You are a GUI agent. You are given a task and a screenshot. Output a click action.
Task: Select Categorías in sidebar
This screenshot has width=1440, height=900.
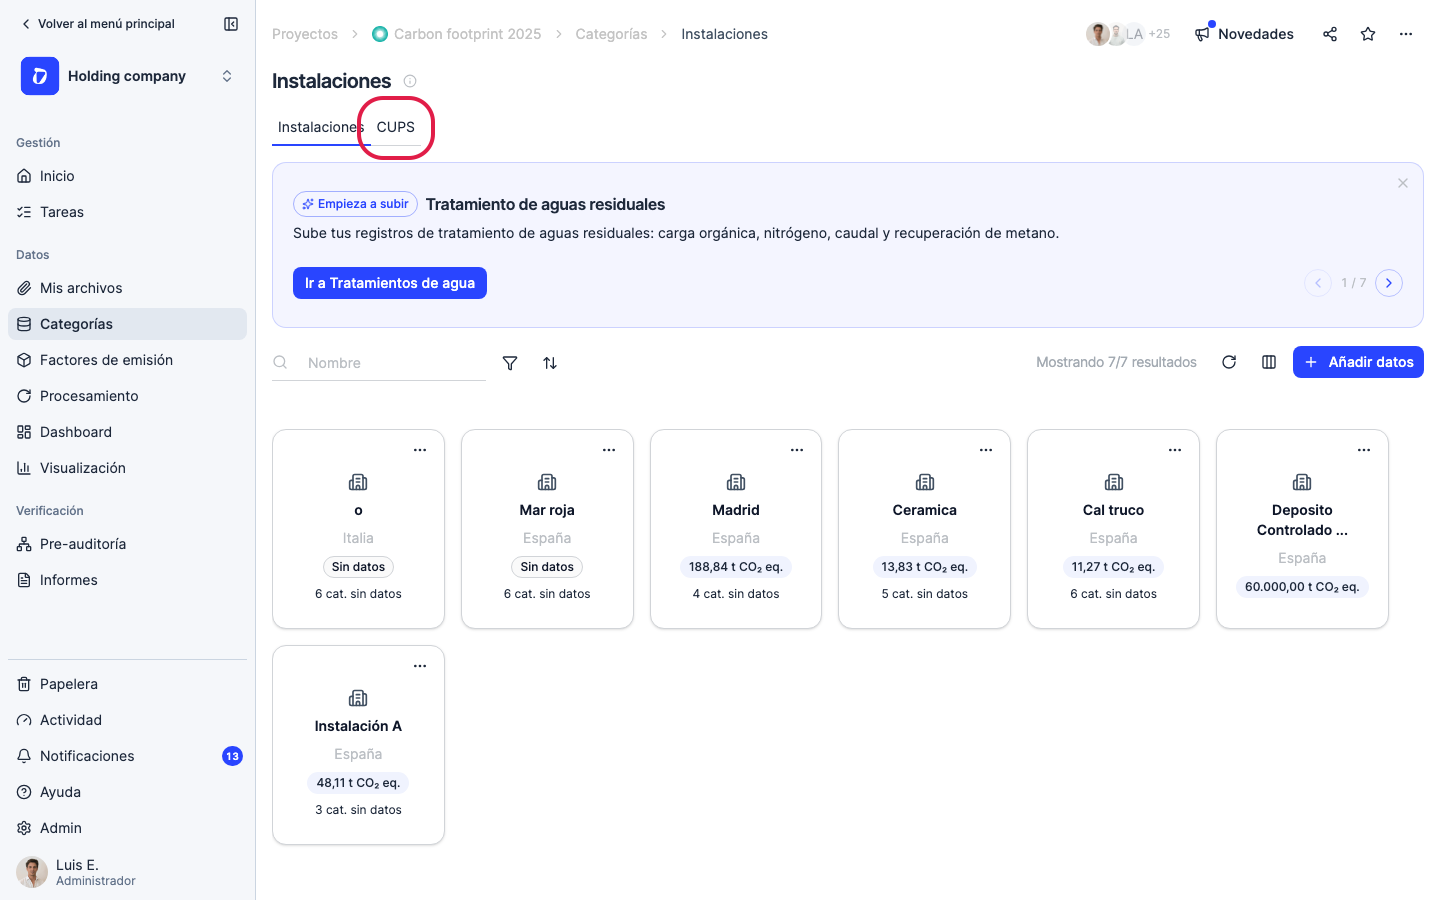(x=127, y=324)
